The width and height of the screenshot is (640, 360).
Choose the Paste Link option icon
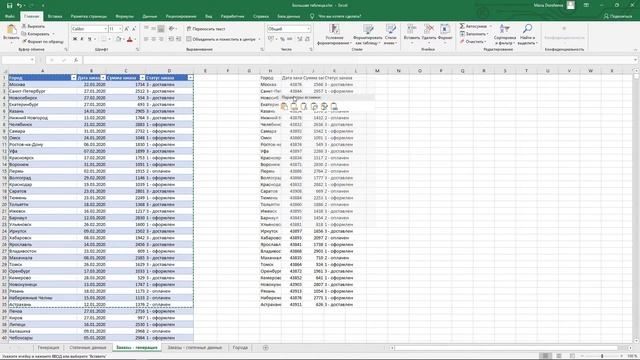(x=334, y=107)
